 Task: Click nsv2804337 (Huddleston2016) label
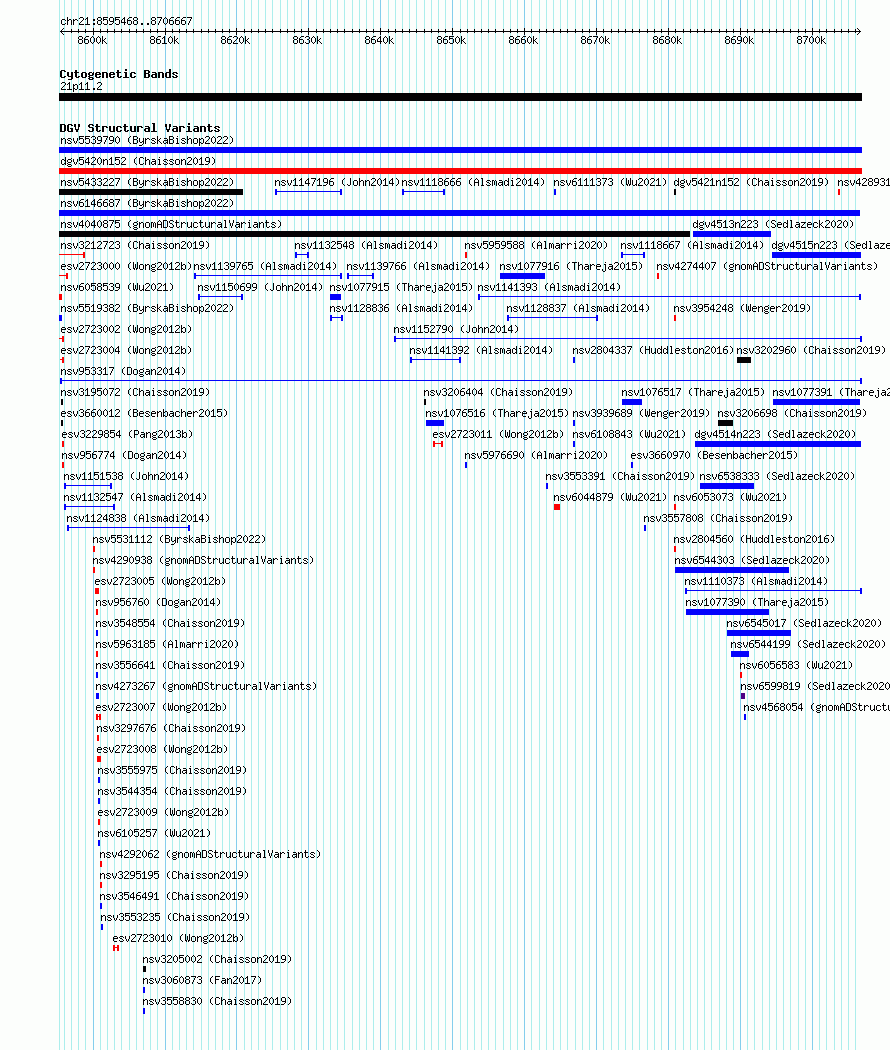tap(653, 350)
